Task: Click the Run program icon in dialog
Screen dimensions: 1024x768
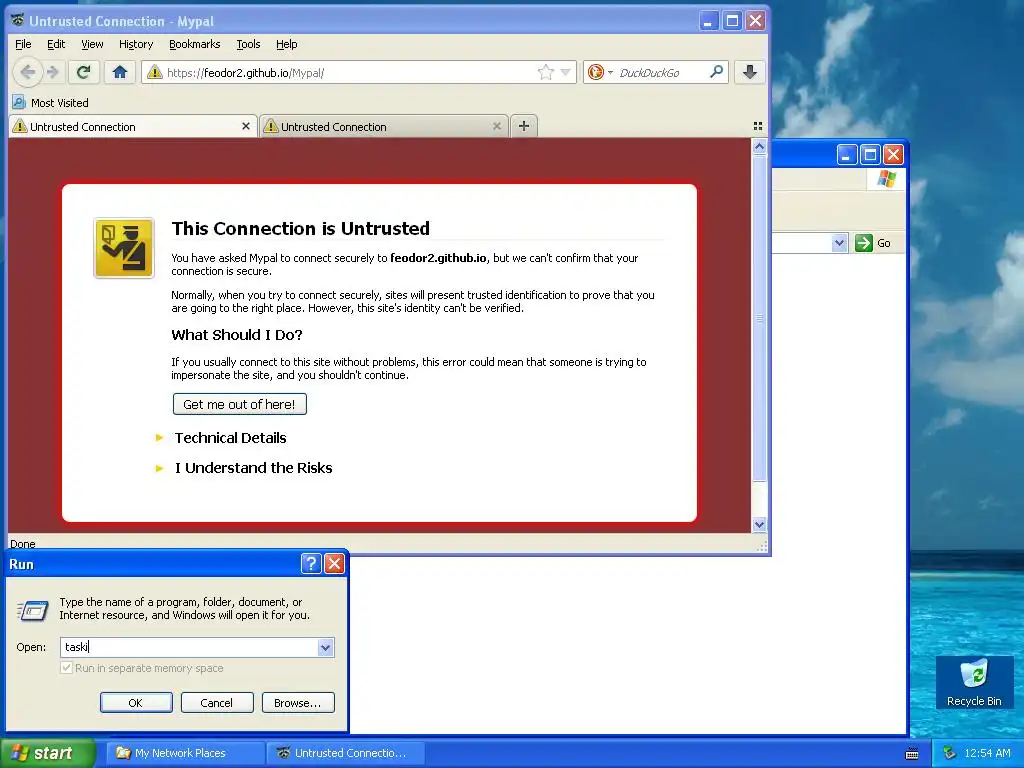Action: [32, 610]
